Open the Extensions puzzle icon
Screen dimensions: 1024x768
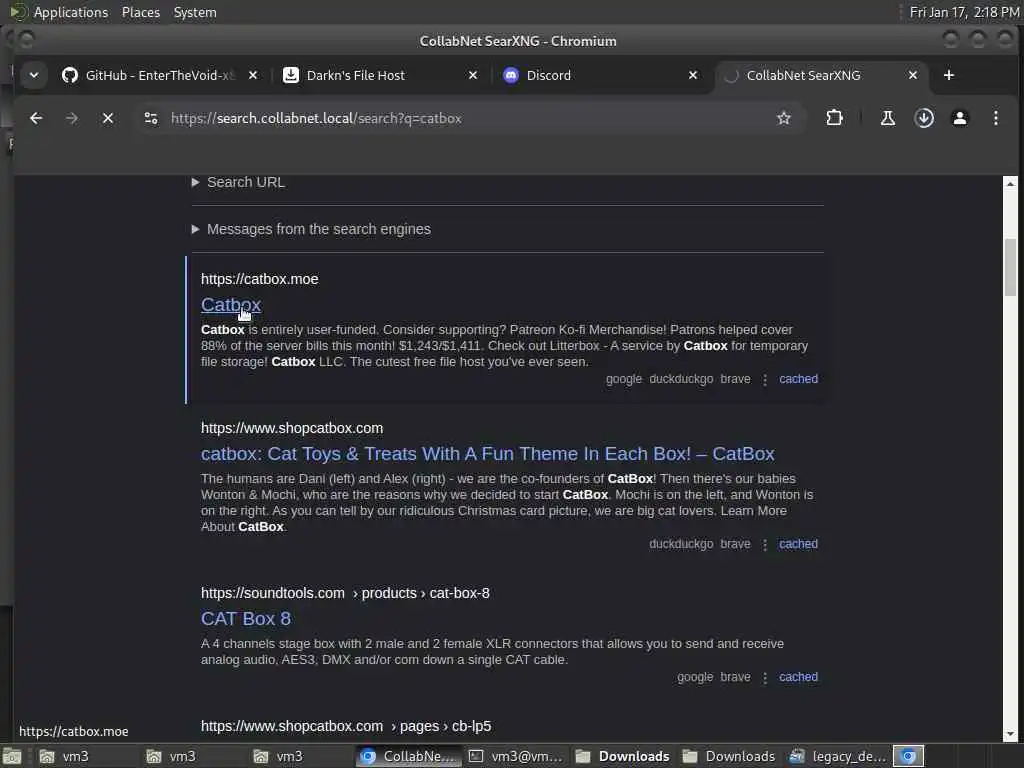(834, 118)
